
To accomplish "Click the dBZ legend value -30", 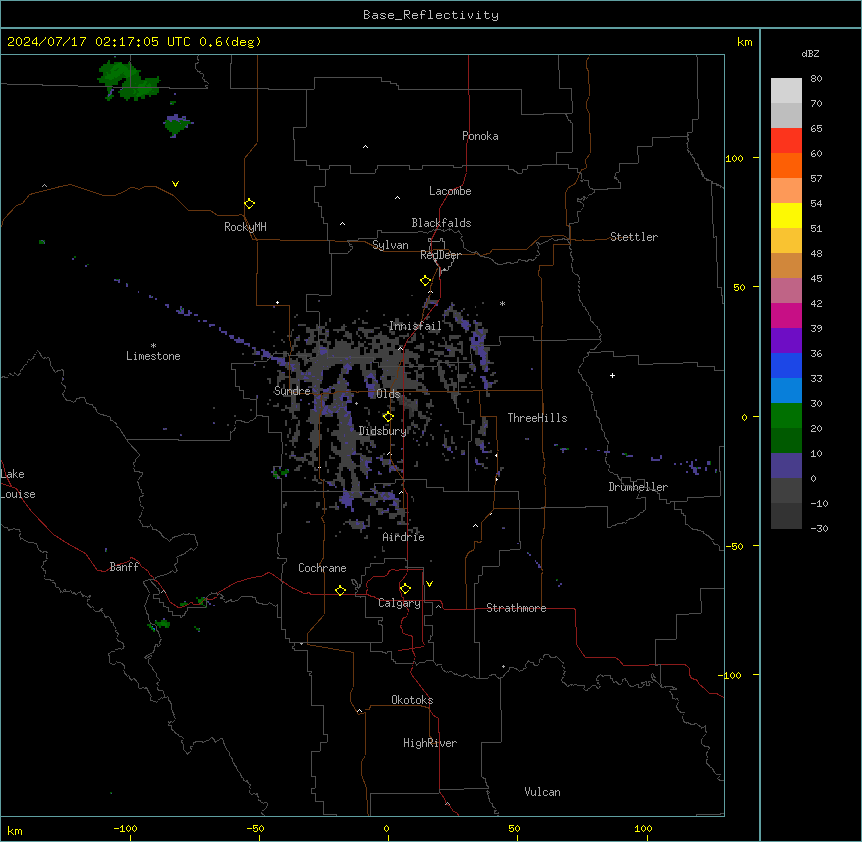I will coord(819,528).
